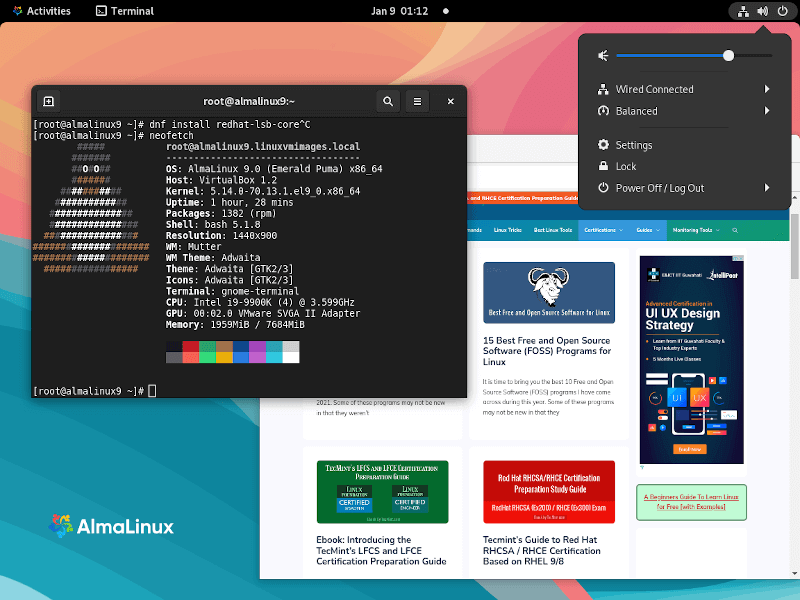Click the website search magnifier icon
The height and width of the screenshot is (600, 800).
(735, 230)
